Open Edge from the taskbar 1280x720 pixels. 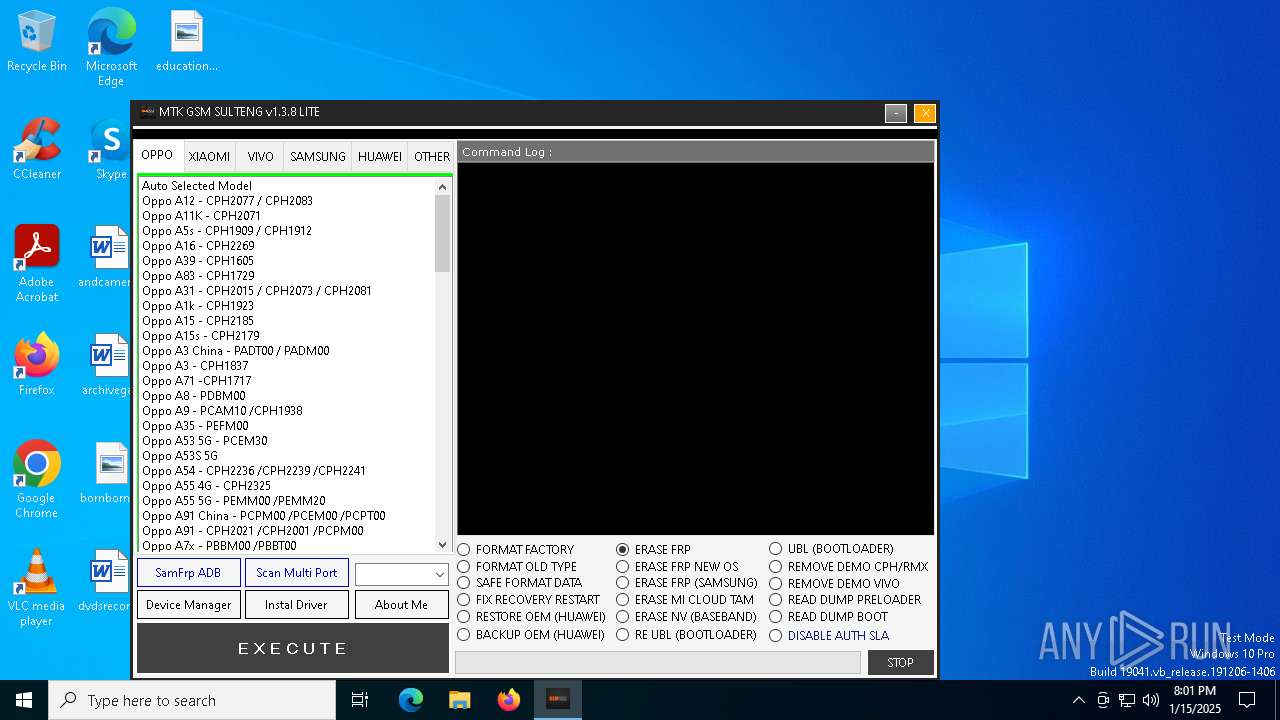411,700
